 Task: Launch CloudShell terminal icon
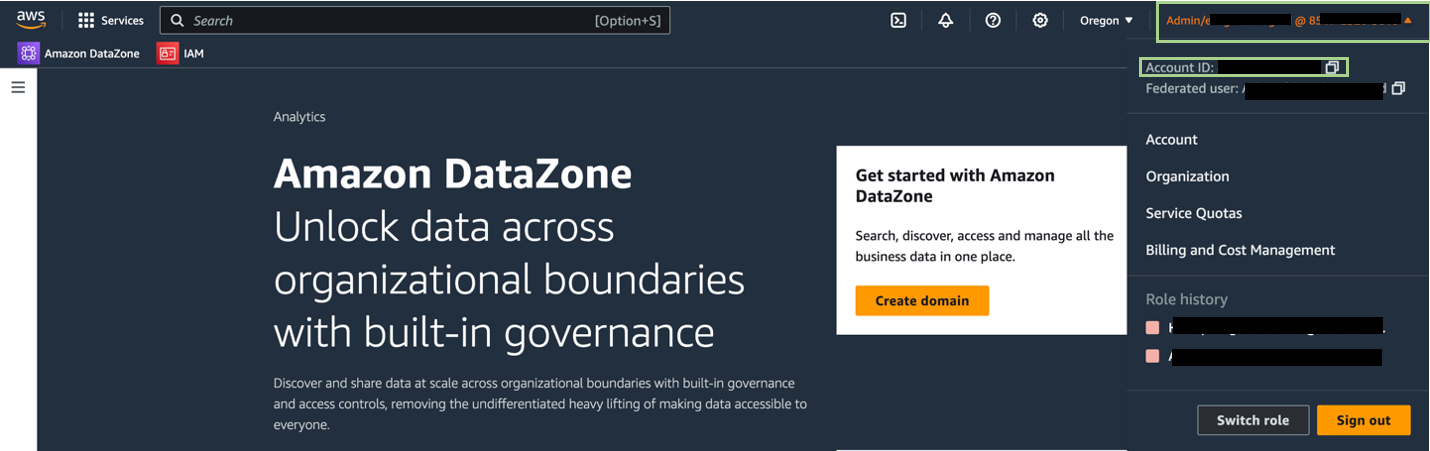click(x=898, y=20)
